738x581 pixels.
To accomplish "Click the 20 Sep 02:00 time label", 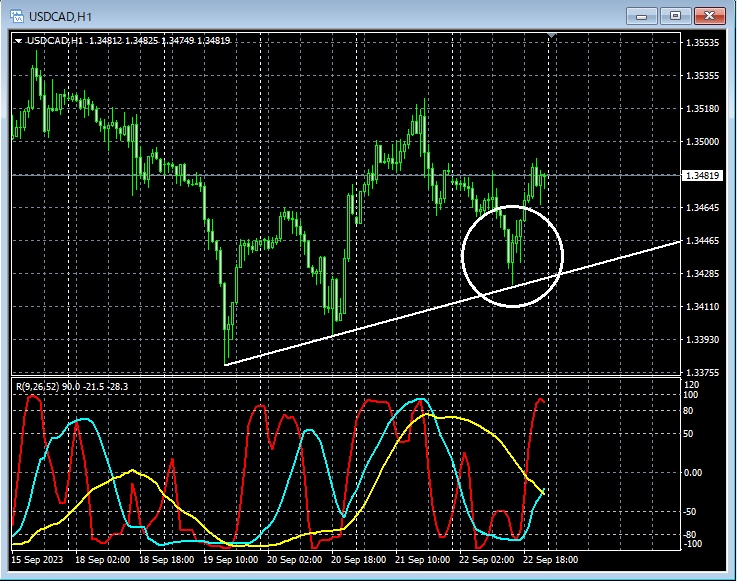I will point(295,560).
